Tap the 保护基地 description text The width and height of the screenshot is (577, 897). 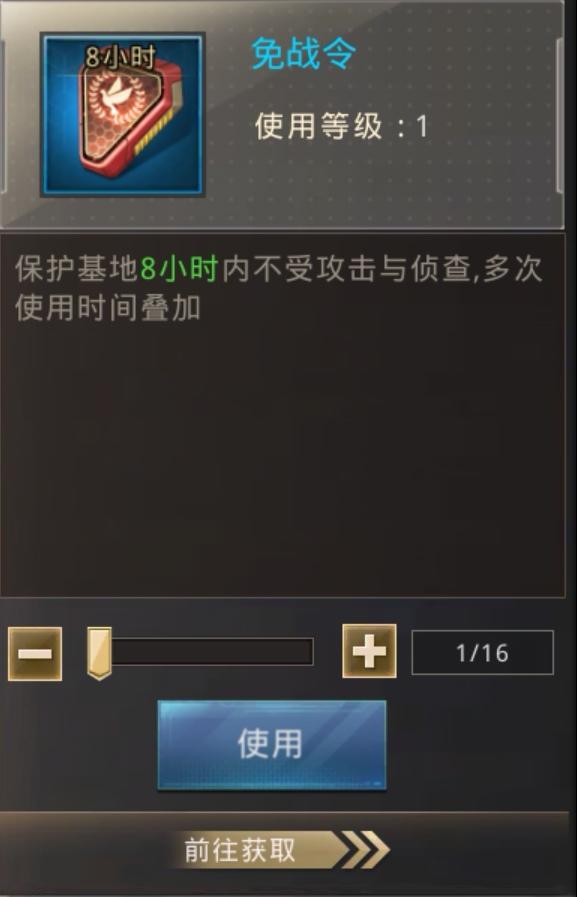click(x=77, y=269)
